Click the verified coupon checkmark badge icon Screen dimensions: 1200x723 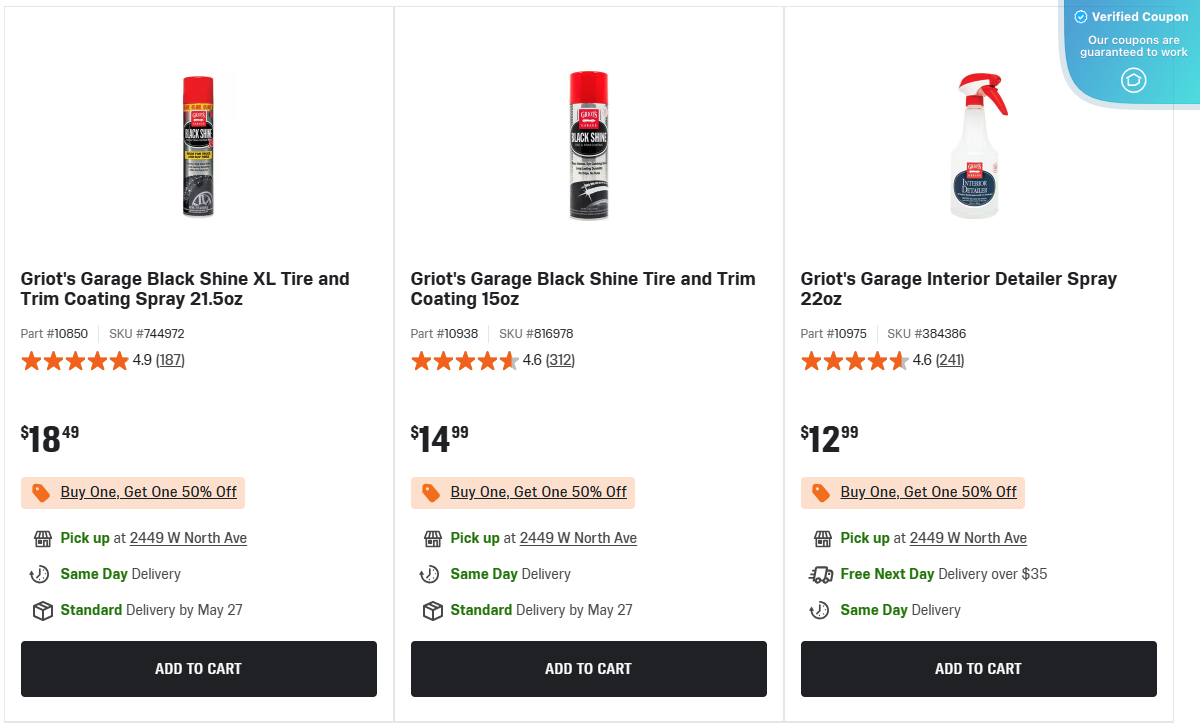[x=1080, y=16]
